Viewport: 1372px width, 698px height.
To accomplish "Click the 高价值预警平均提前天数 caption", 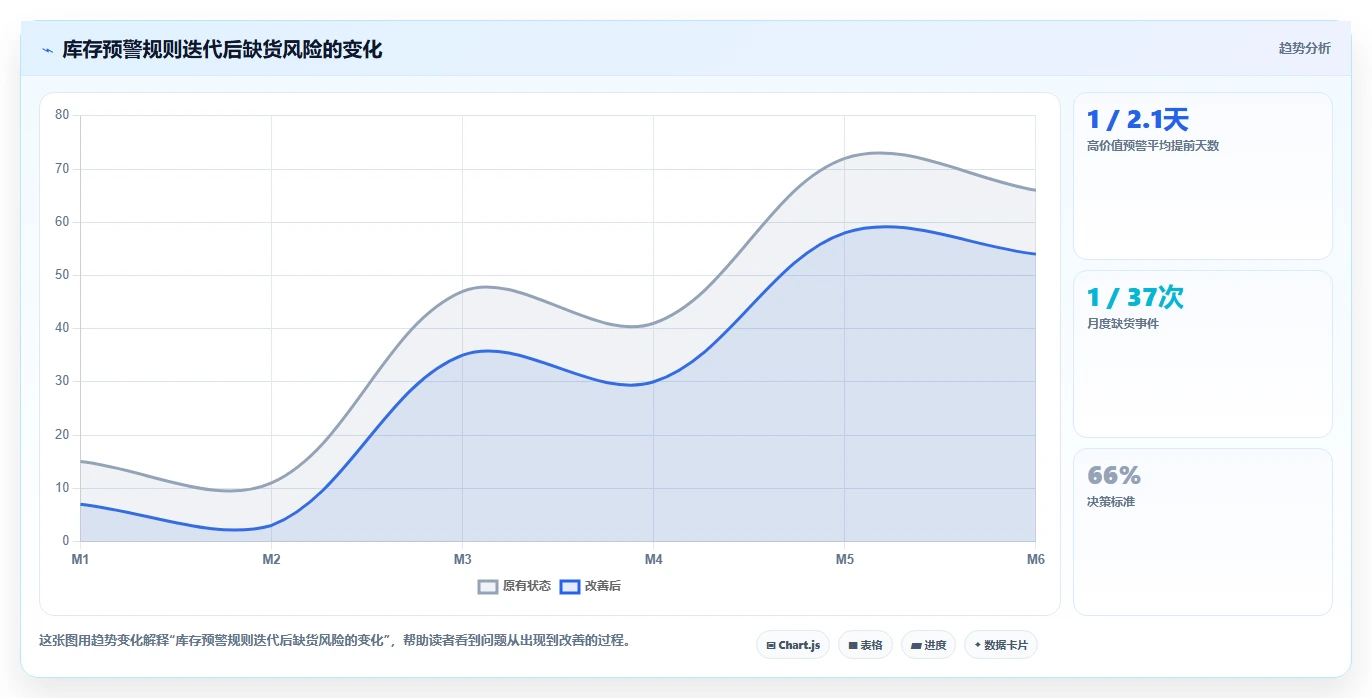I will (x=1153, y=146).
